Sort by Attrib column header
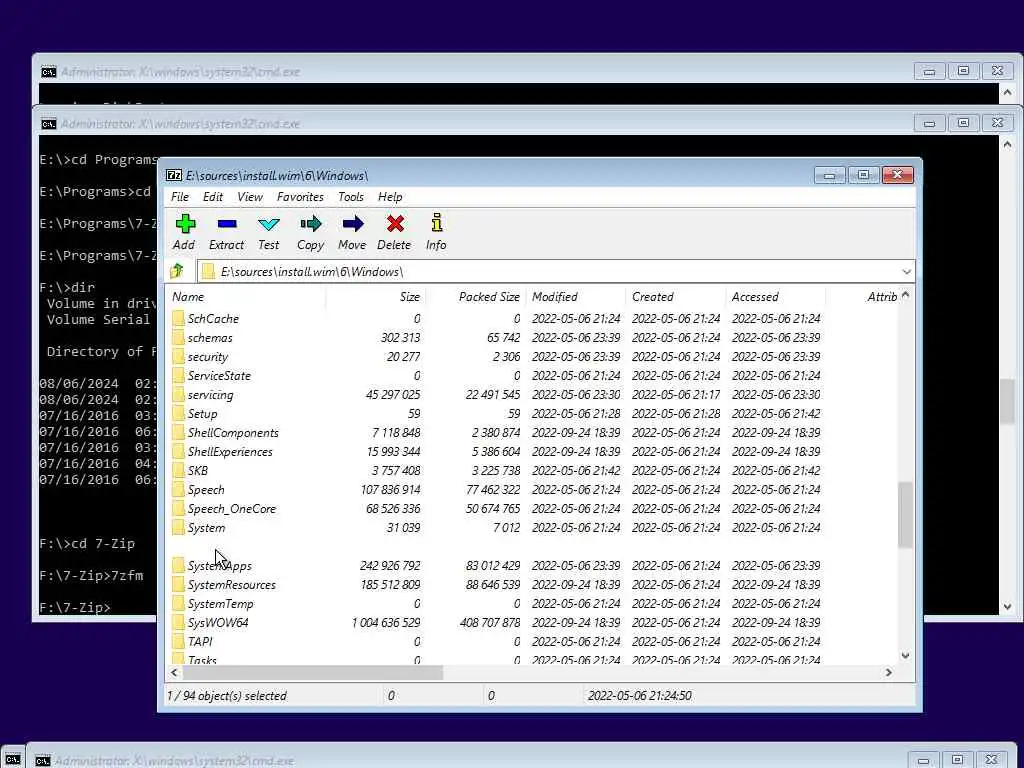This screenshot has height=768, width=1024. click(x=862, y=296)
